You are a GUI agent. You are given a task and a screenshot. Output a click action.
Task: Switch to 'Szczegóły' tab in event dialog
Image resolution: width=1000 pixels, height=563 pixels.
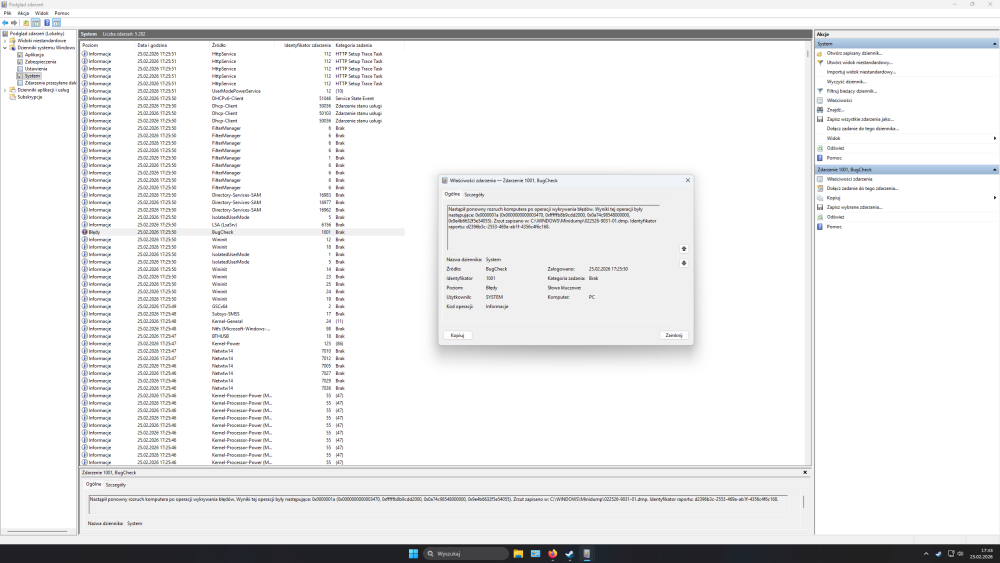tap(474, 194)
